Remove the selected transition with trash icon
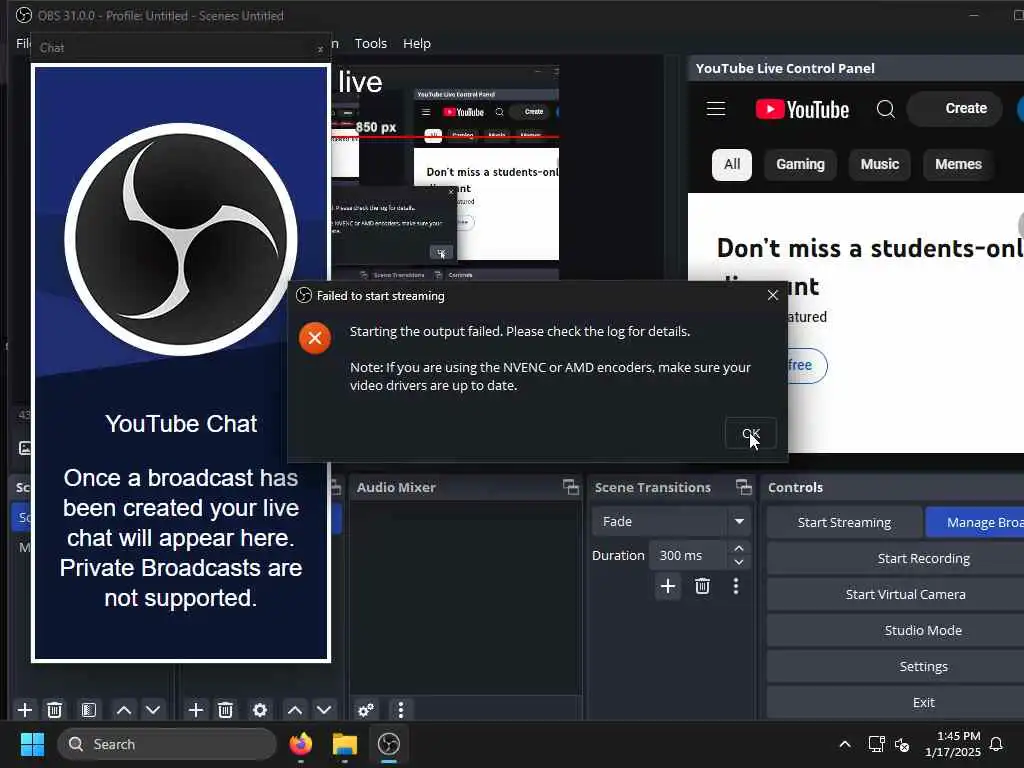This screenshot has height=768, width=1024. tap(702, 586)
